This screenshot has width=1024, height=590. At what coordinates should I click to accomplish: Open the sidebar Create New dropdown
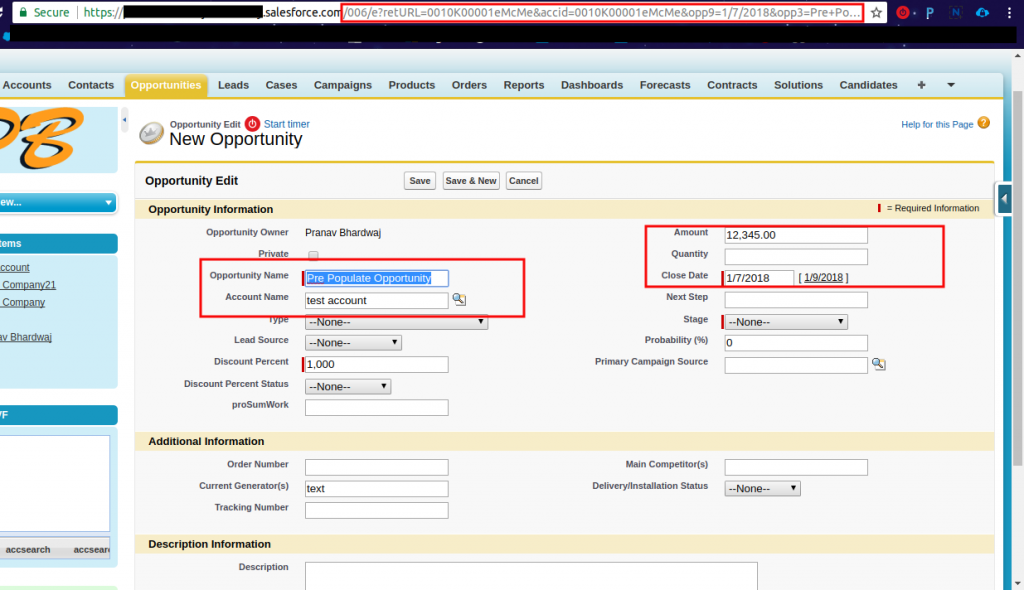(58, 203)
